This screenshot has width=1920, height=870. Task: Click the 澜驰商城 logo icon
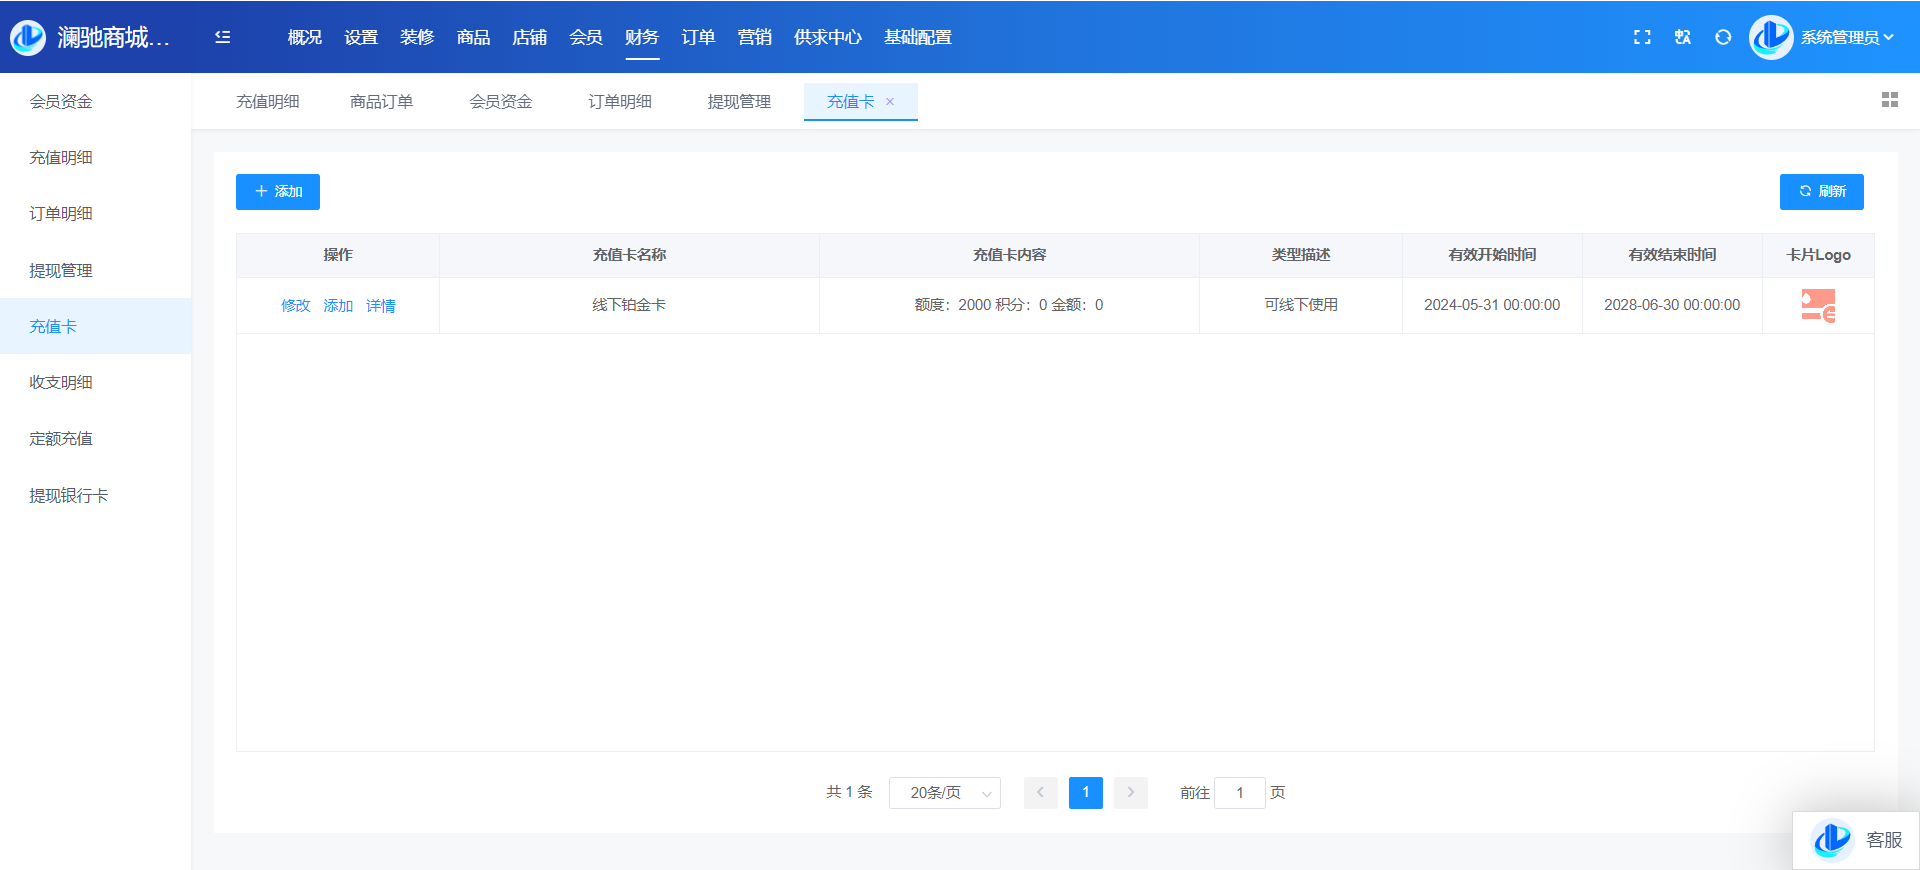(x=28, y=37)
